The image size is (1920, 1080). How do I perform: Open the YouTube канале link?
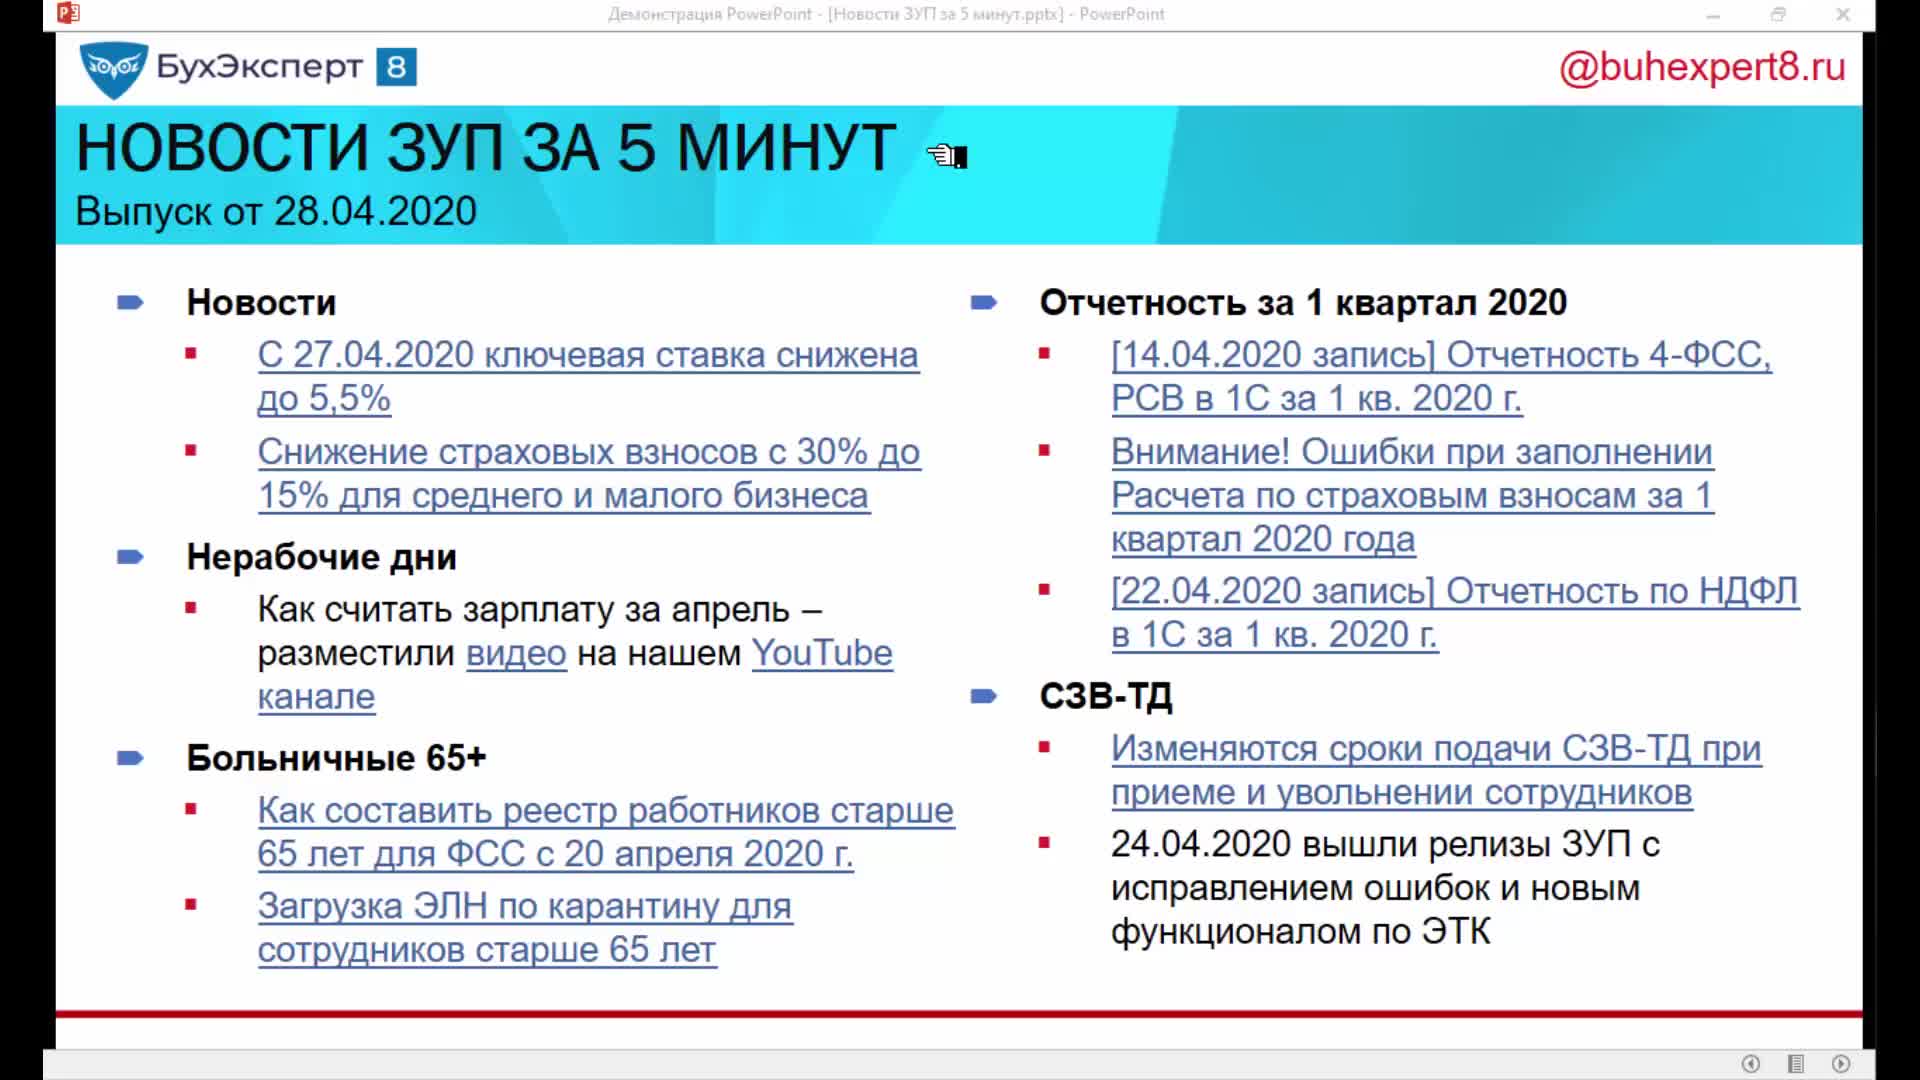click(x=821, y=654)
